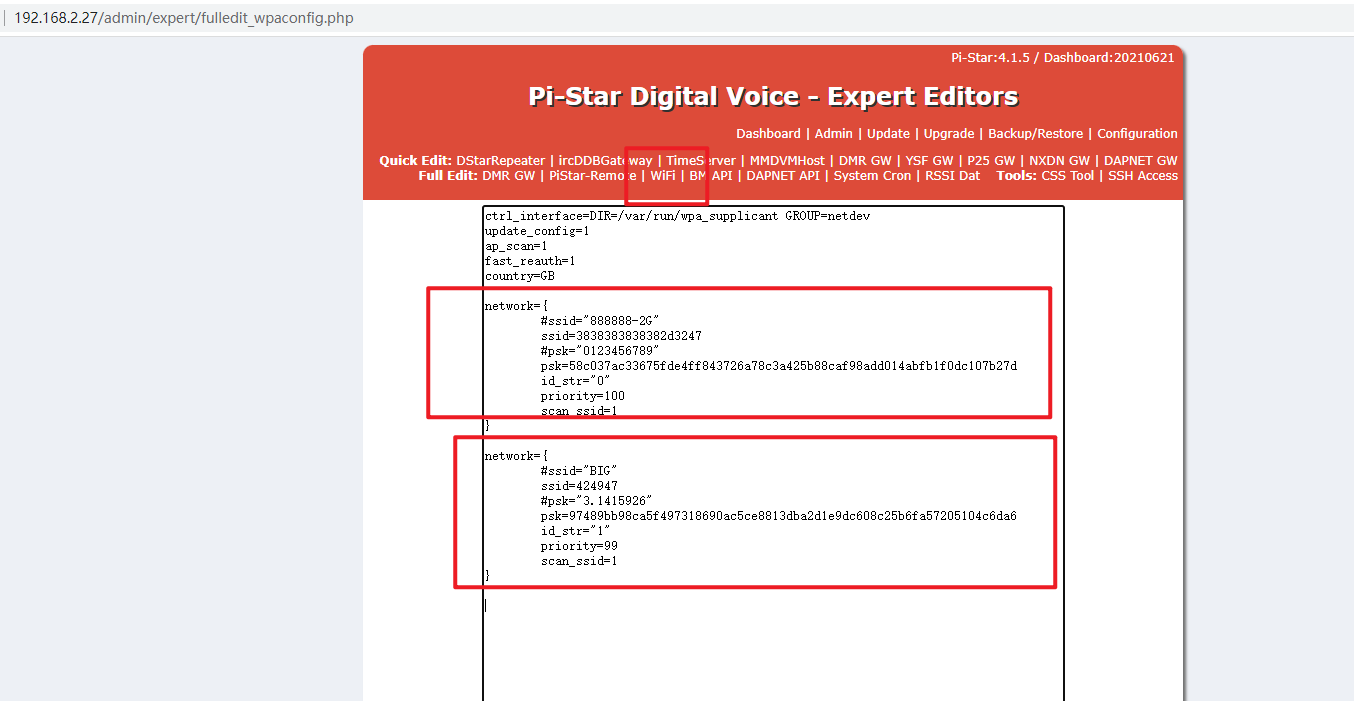Open RSSI Dat editor
This screenshot has width=1354, height=701.
953,176
